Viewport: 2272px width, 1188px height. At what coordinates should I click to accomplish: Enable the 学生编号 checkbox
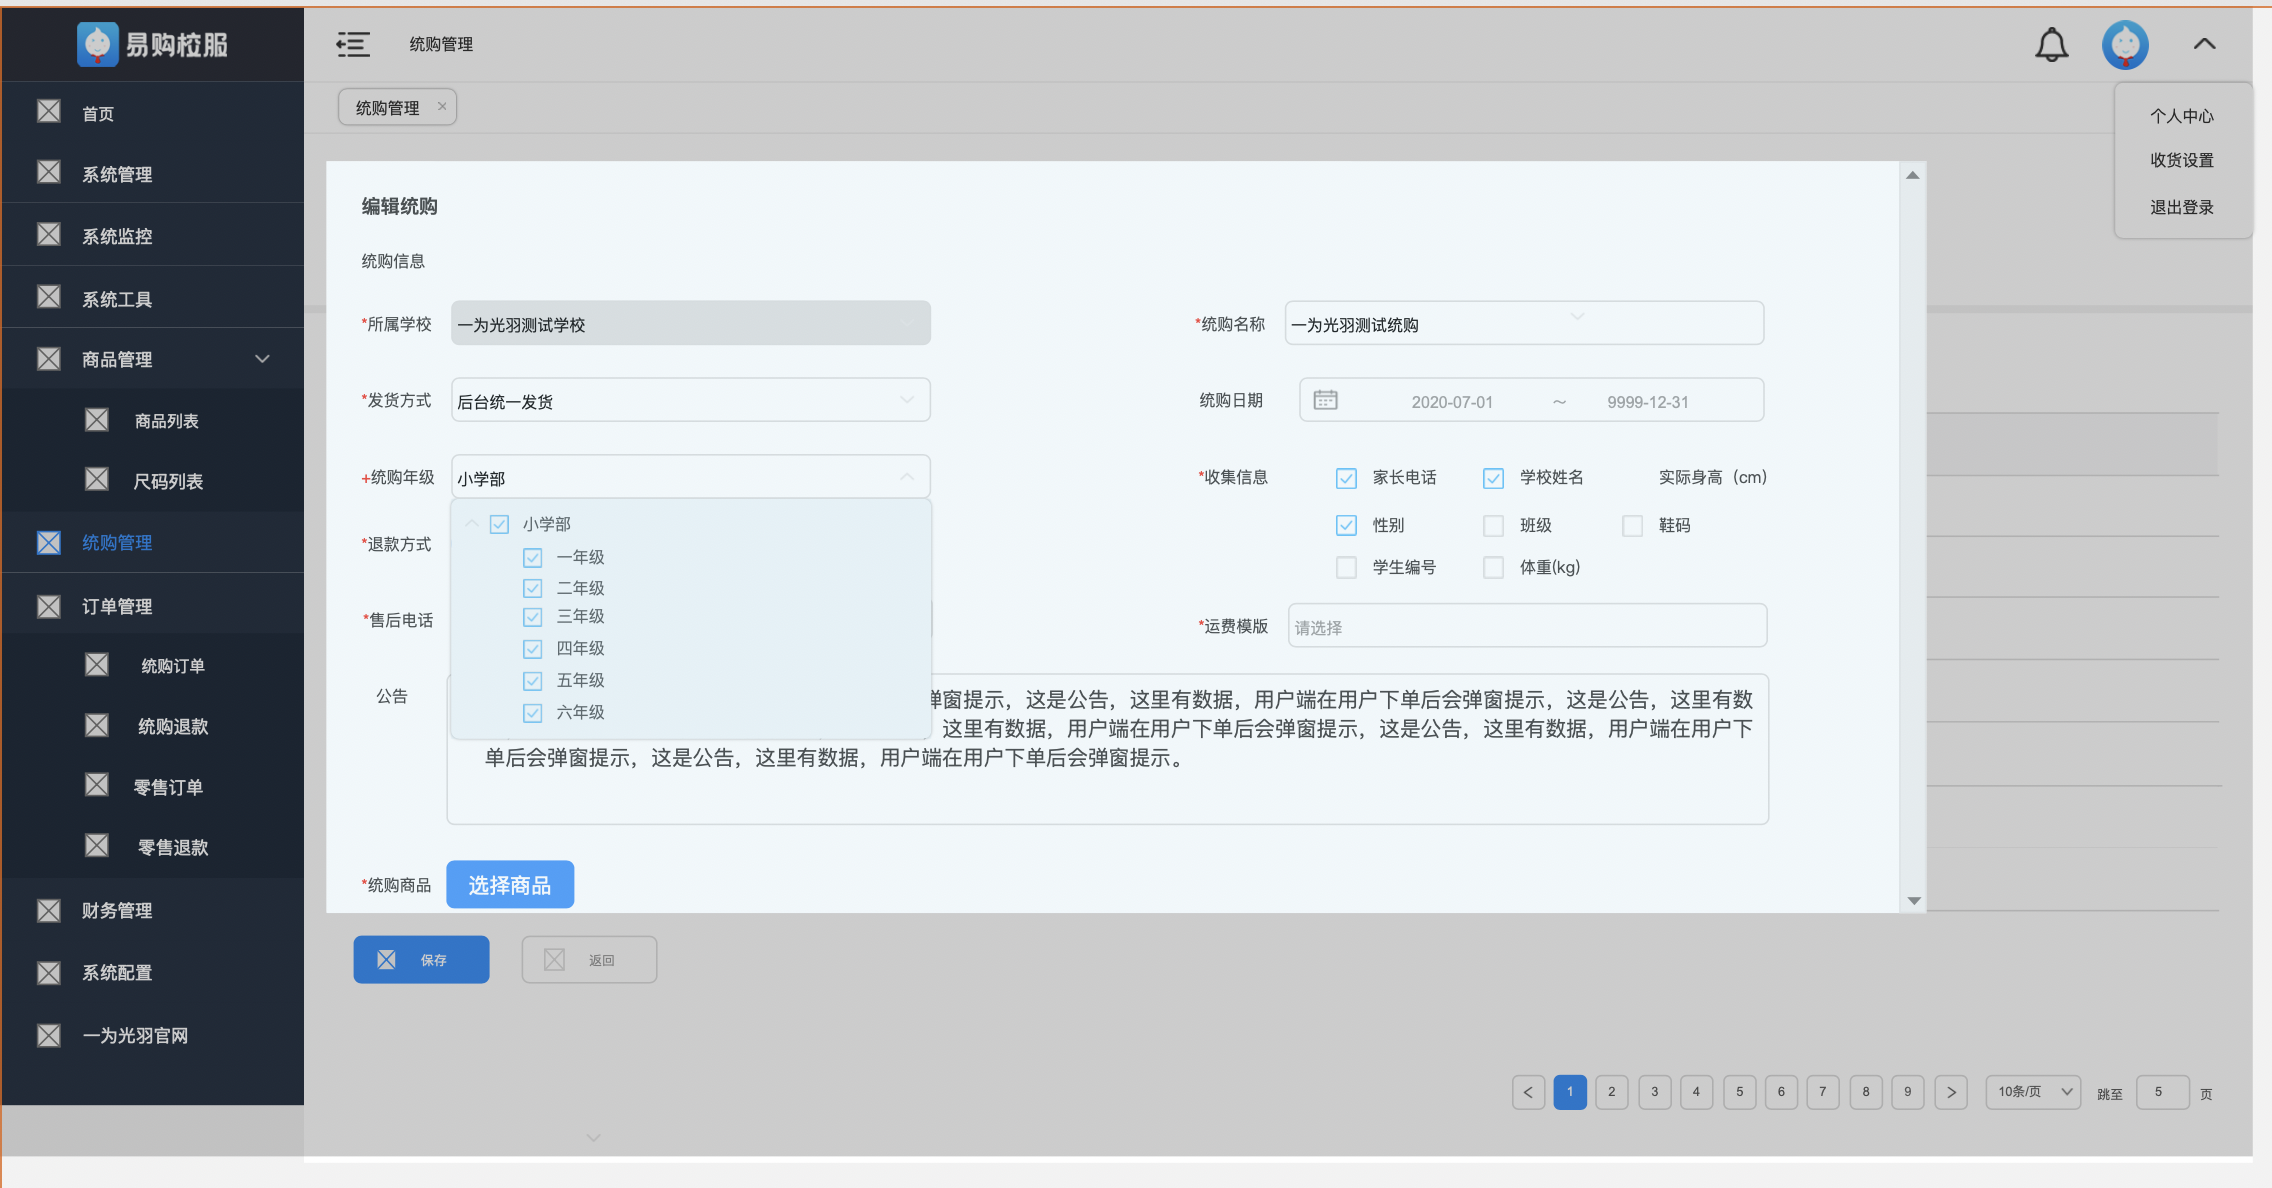(1346, 567)
